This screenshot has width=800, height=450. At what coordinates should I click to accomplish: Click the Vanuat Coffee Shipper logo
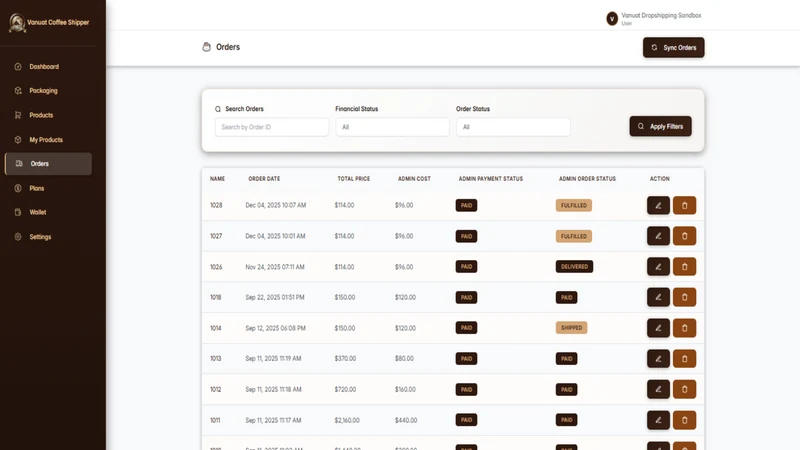17,22
